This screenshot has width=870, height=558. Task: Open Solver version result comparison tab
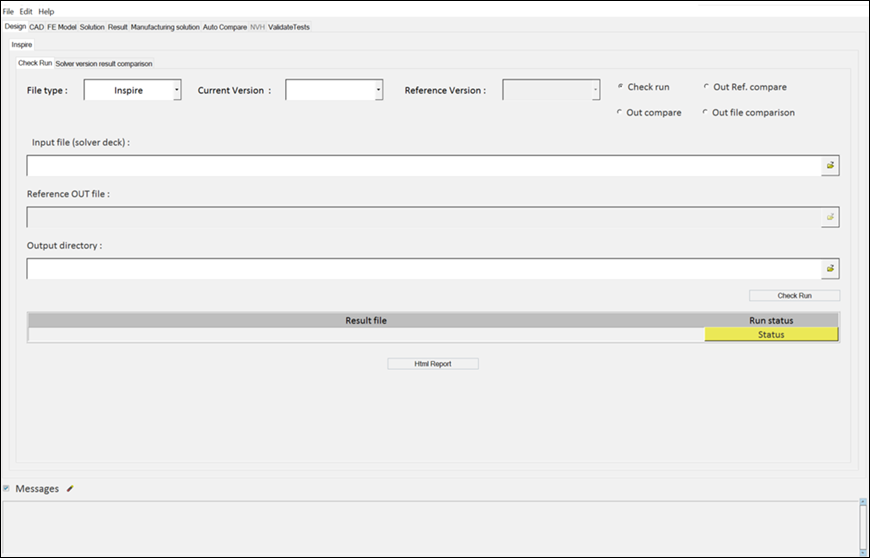pyautogui.click(x=104, y=64)
